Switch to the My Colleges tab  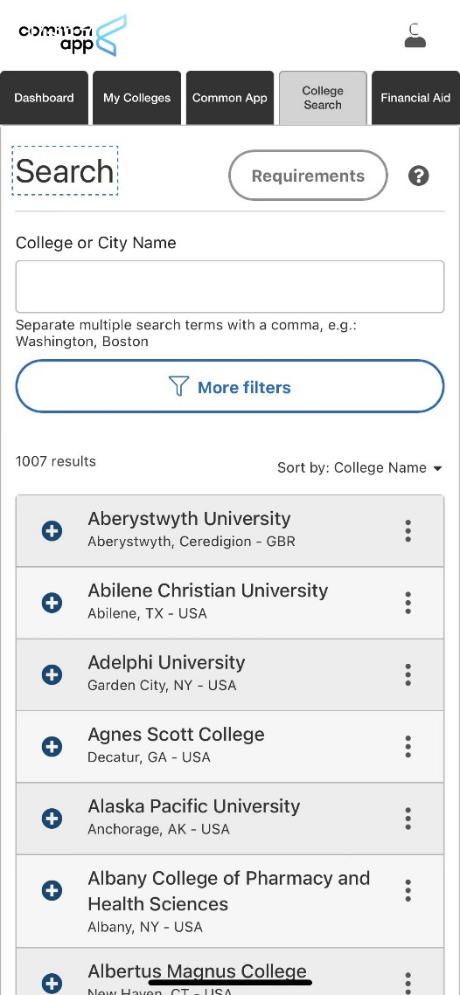click(x=137, y=98)
